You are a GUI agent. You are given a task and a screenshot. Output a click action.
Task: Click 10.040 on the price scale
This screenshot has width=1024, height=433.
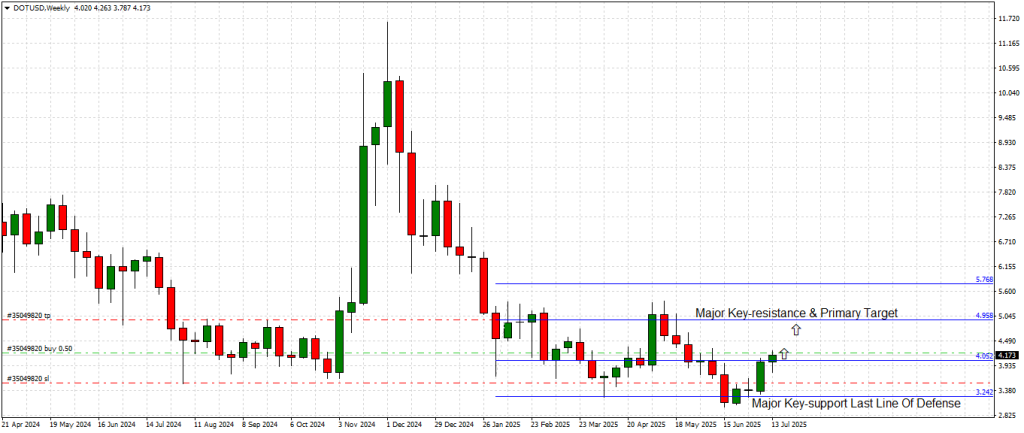(x=1009, y=94)
